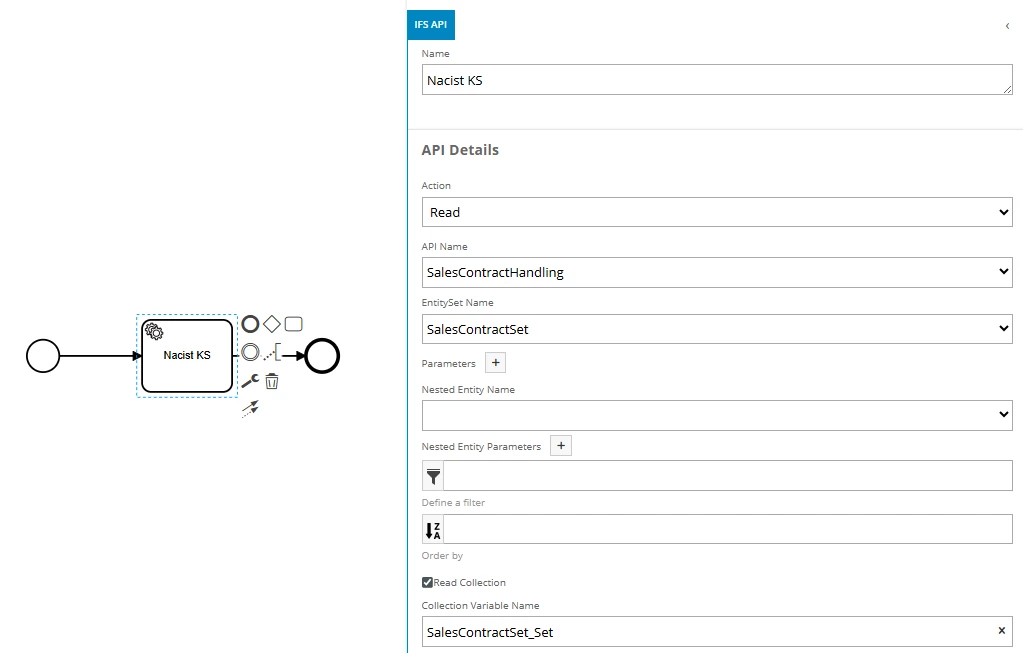Image resolution: width=1023 pixels, height=653 pixels.
Task: Click the filter funnel icon
Action: [x=433, y=476]
